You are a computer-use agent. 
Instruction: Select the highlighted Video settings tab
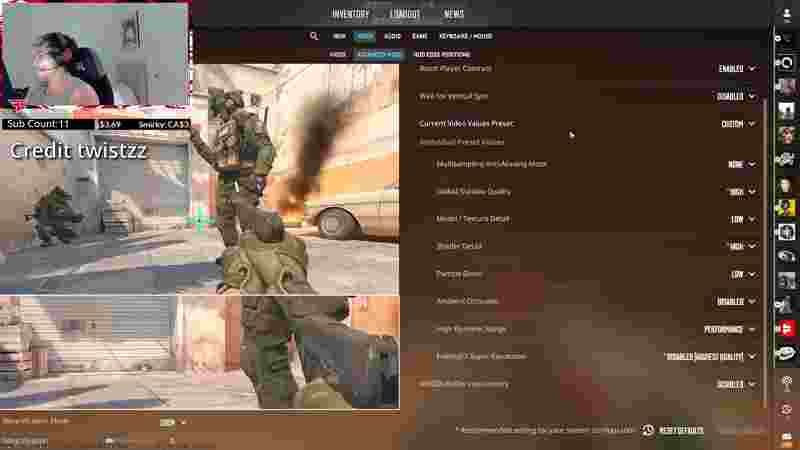pyautogui.click(x=364, y=36)
